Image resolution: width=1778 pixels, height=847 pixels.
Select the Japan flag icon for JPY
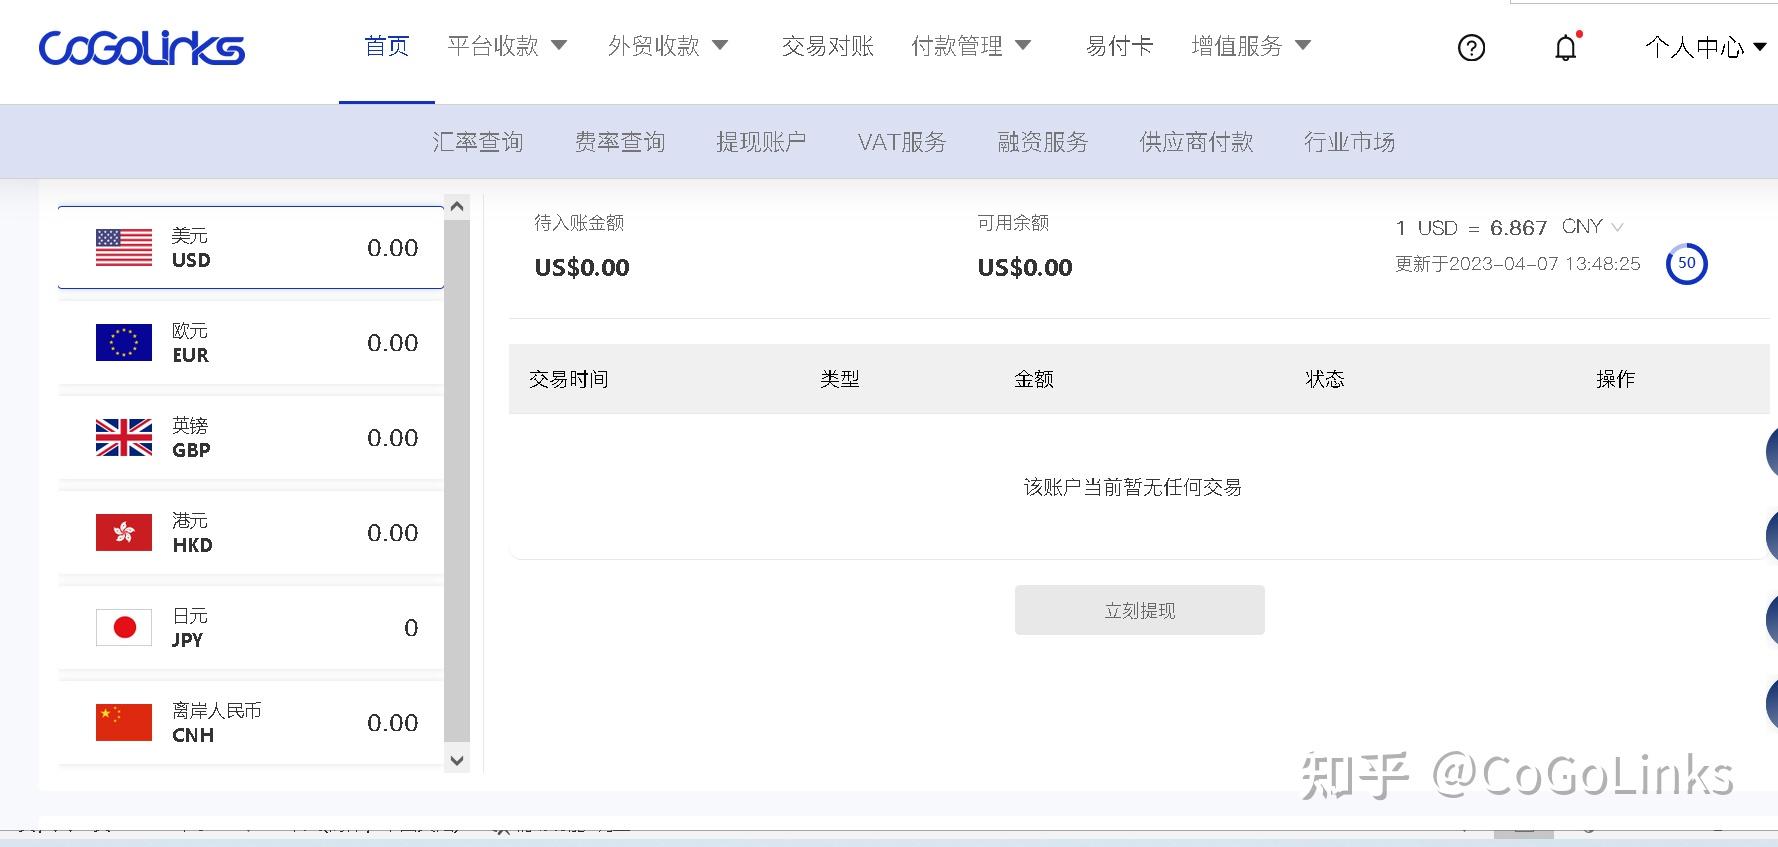click(122, 627)
